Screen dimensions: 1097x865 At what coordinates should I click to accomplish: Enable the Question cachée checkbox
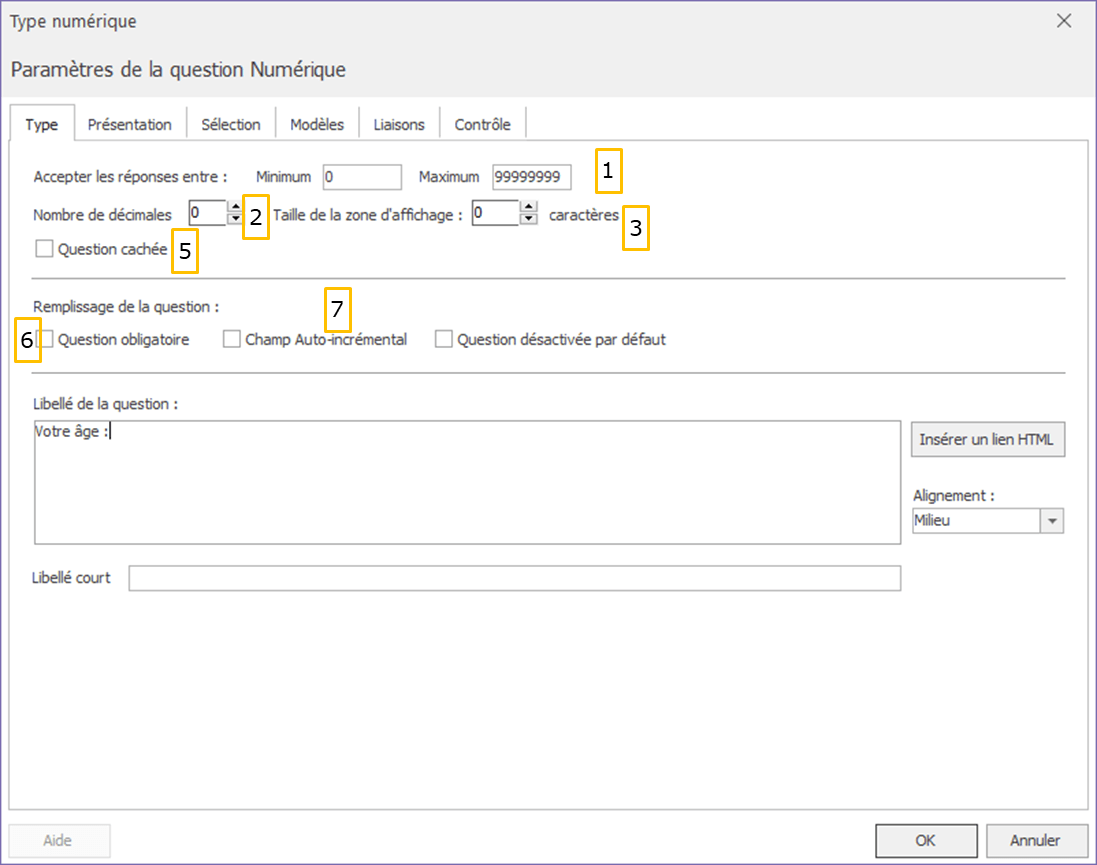click(44, 248)
